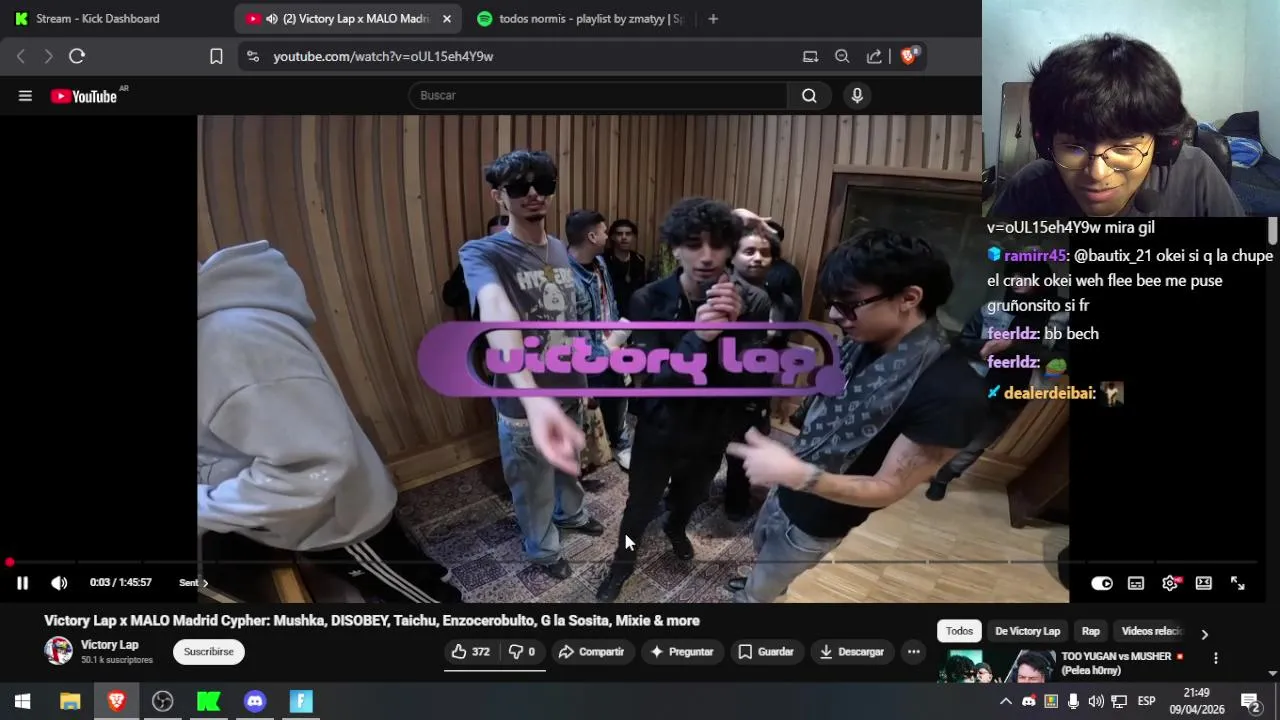
Task: Open the notification center
Action: pyautogui.click(x=1249, y=702)
